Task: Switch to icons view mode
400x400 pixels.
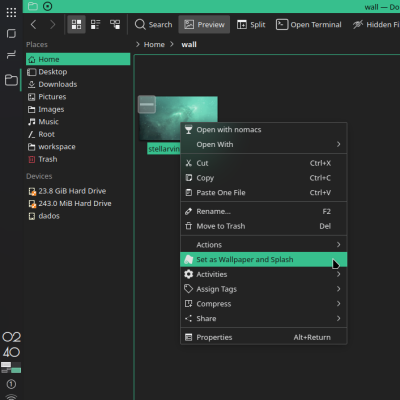Action: click(x=76, y=24)
